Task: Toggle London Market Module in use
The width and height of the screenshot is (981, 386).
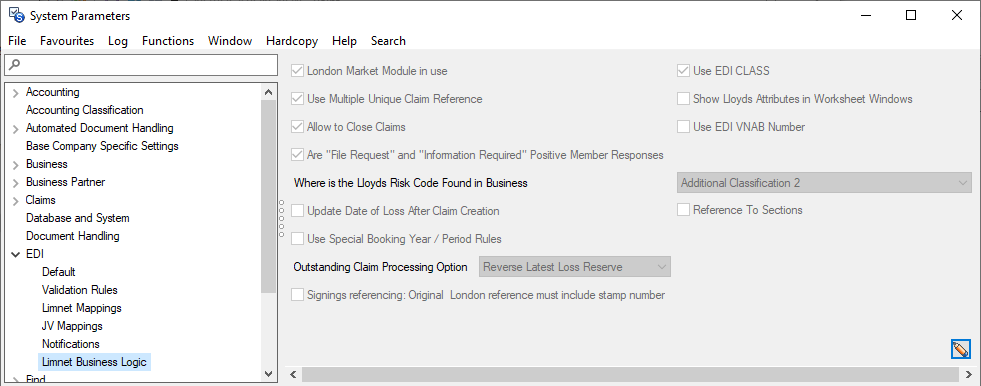Action: pyautogui.click(x=297, y=71)
